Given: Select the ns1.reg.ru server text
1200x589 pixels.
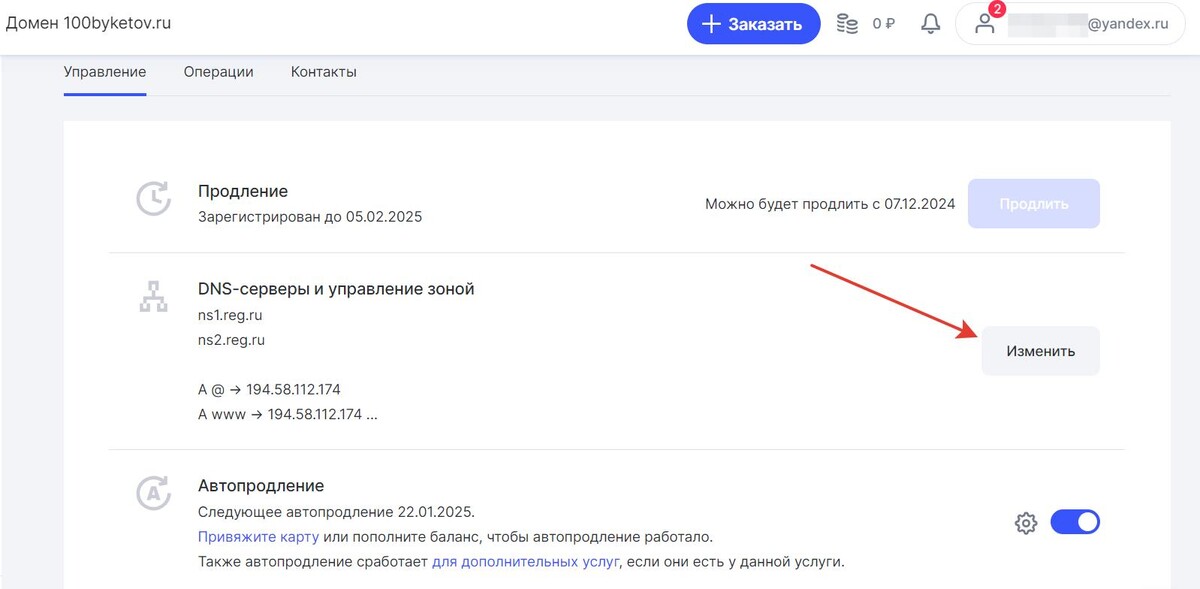Looking at the screenshot, I should click(x=232, y=315).
